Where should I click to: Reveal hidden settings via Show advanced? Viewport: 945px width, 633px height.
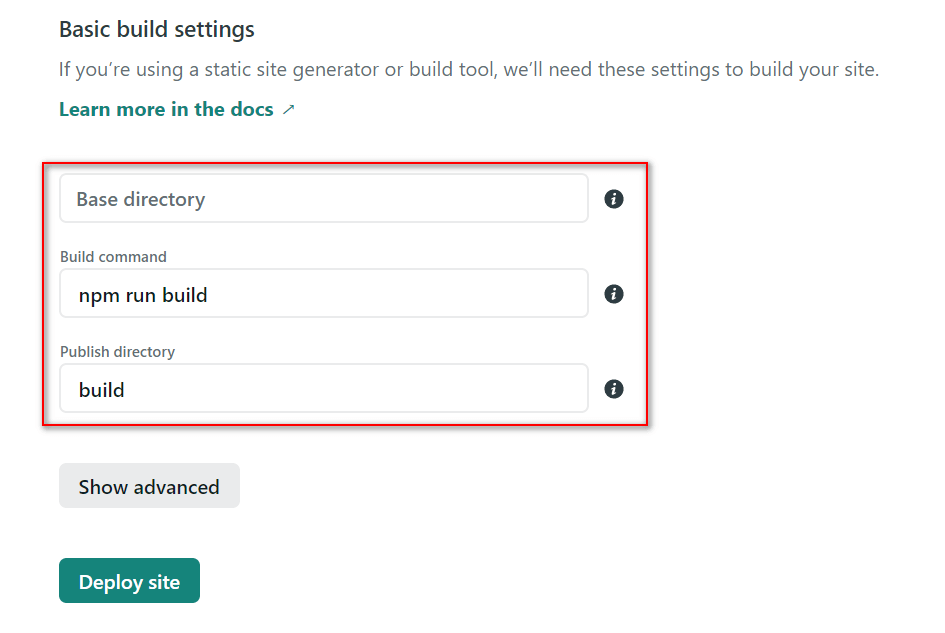point(149,486)
